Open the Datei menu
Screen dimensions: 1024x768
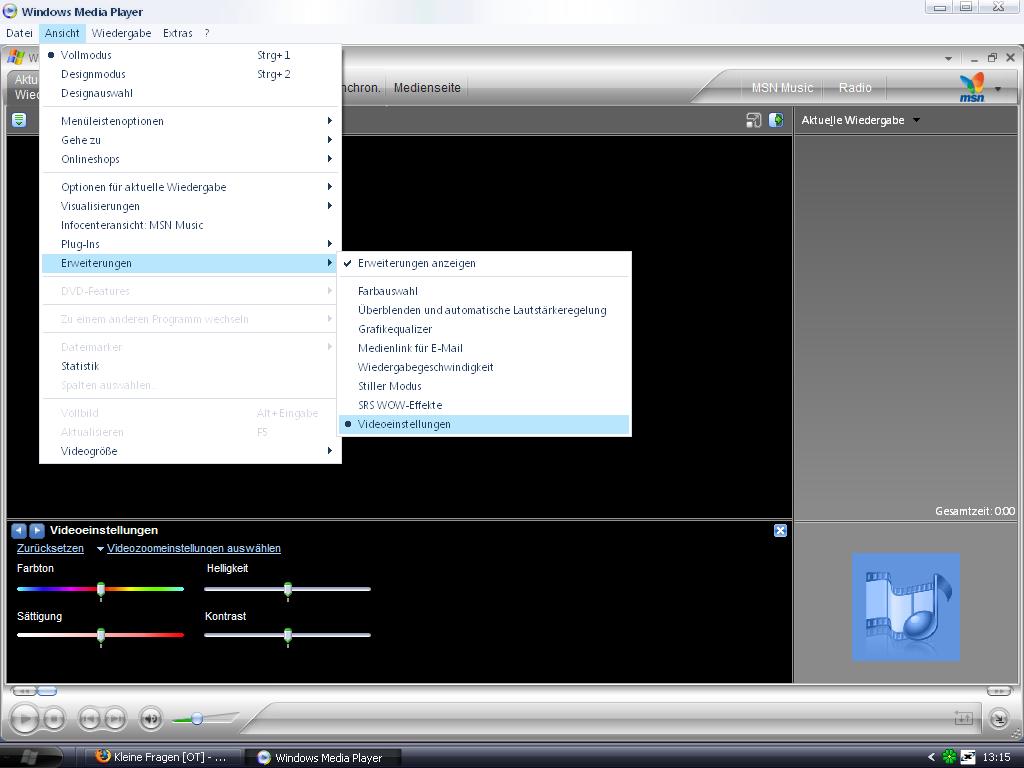click(x=20, y=33)
